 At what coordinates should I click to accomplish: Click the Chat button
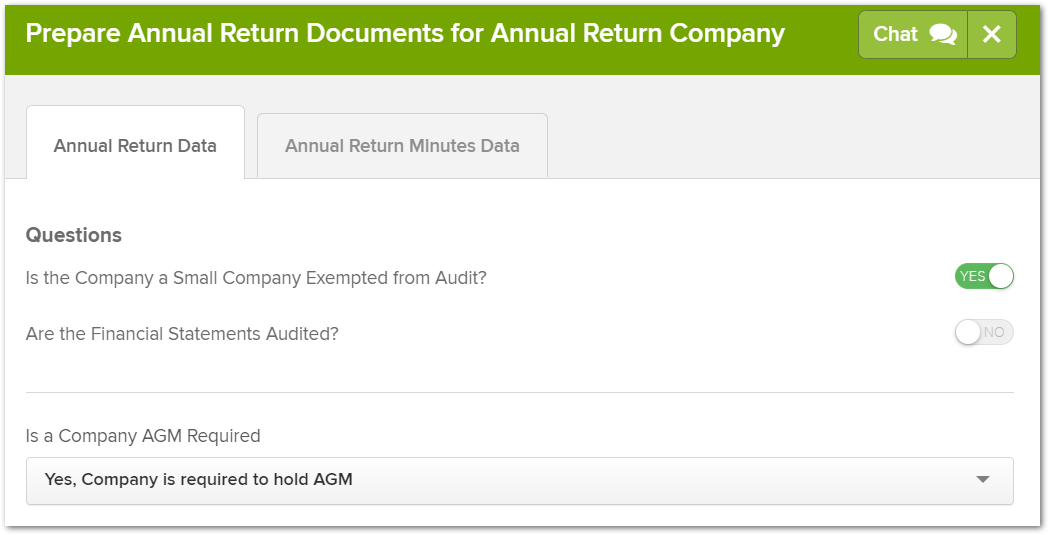click(913, 34)
